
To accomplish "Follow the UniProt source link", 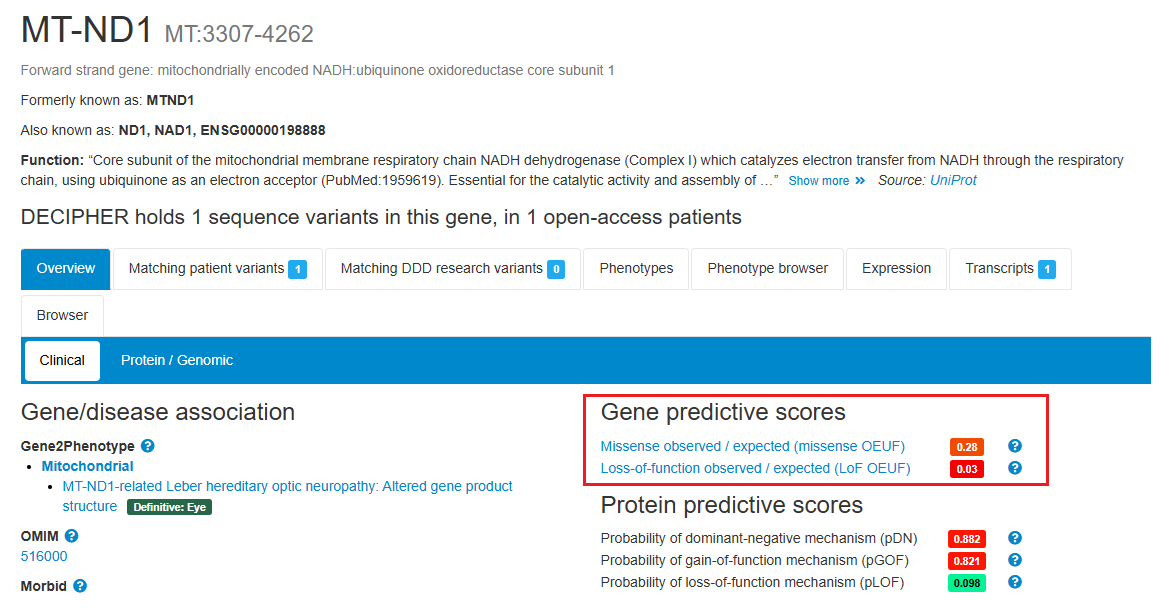I will coord(953,181).
